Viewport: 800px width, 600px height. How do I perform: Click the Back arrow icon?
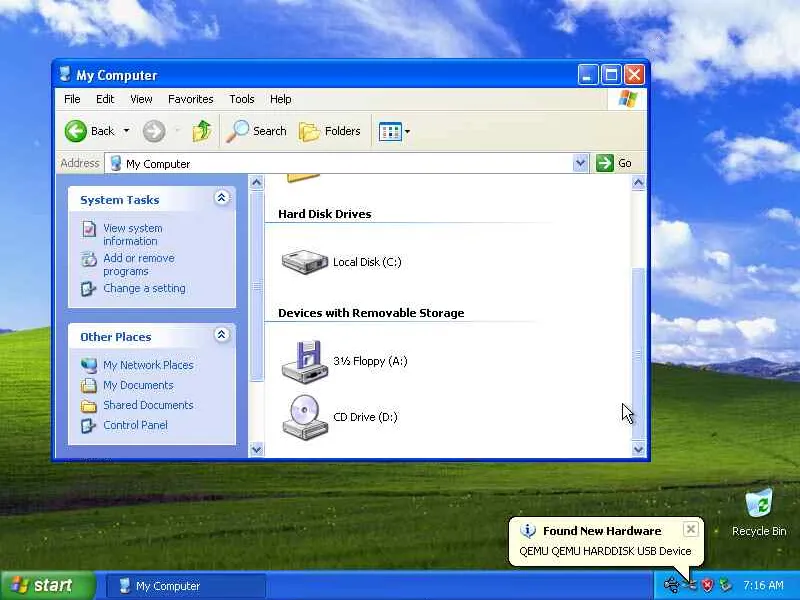76,131
